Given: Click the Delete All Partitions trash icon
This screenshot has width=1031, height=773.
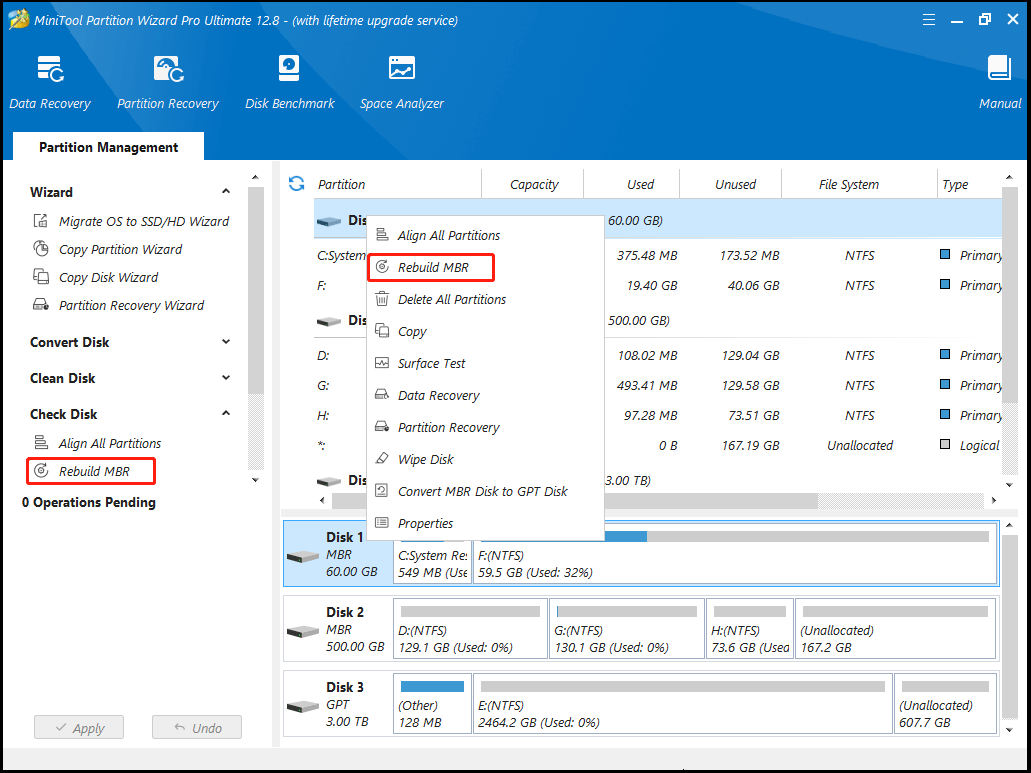Looking at the screenshot, I should click(x=382, y=299).
